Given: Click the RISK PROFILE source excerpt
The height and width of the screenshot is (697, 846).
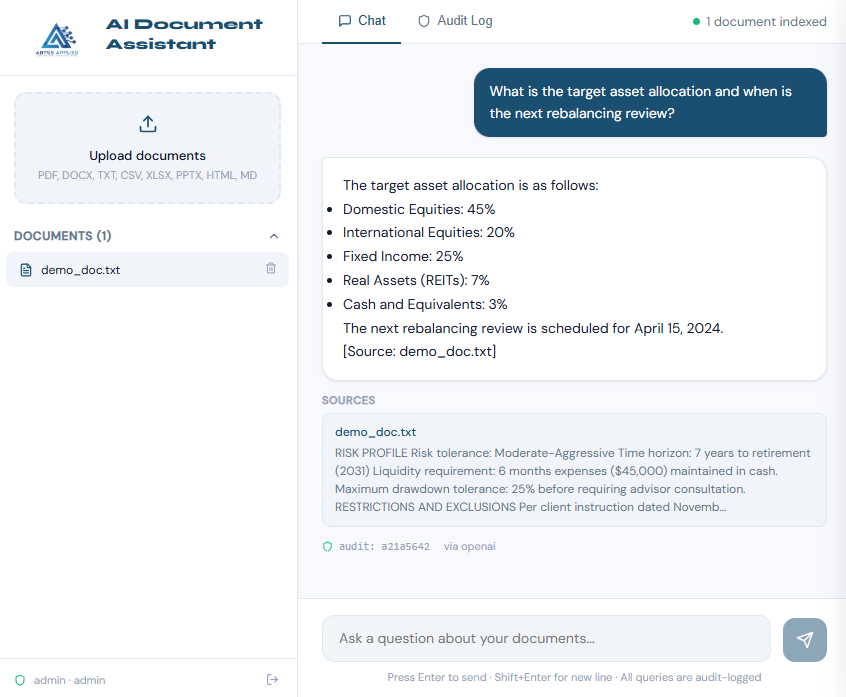Looking at the screenshot, I should coord(572,480).
